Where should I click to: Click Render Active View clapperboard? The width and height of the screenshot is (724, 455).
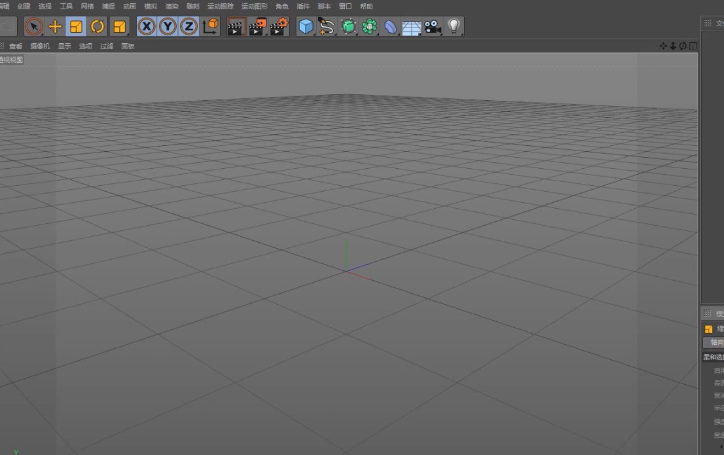(x=236, y=26)
